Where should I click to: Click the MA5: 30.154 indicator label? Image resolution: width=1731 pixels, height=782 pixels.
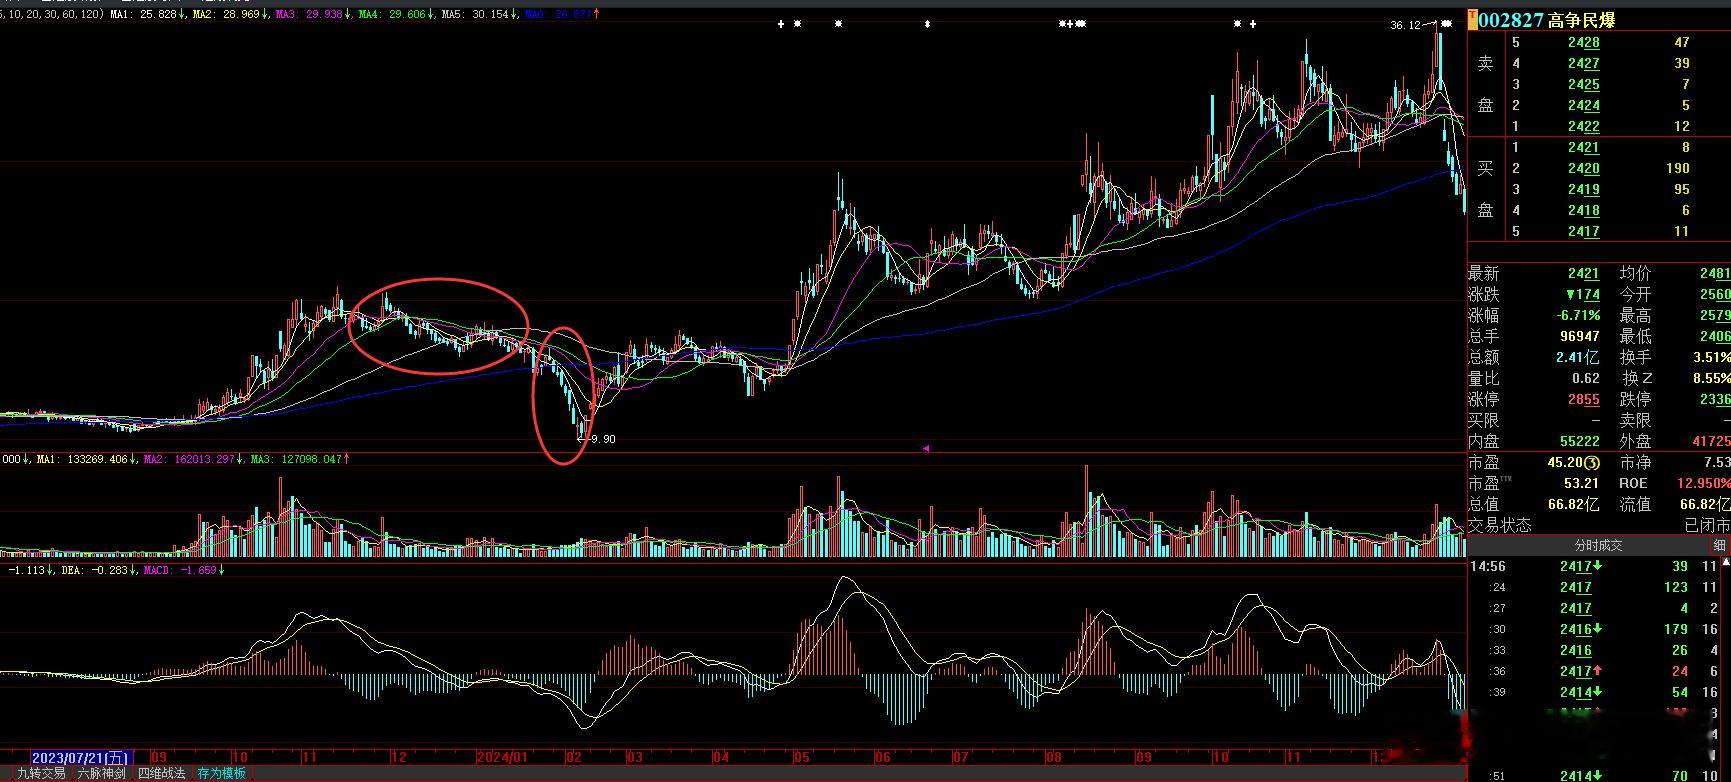(480, 15)
